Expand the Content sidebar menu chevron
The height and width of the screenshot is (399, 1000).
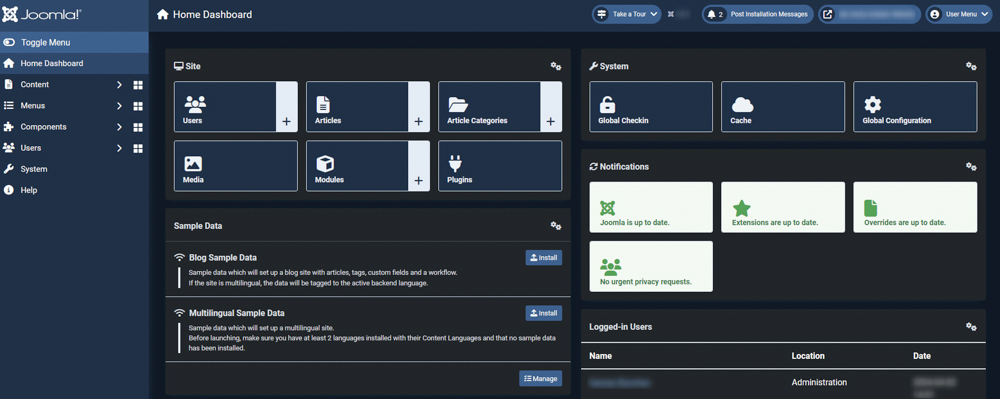tap(119, 85)
